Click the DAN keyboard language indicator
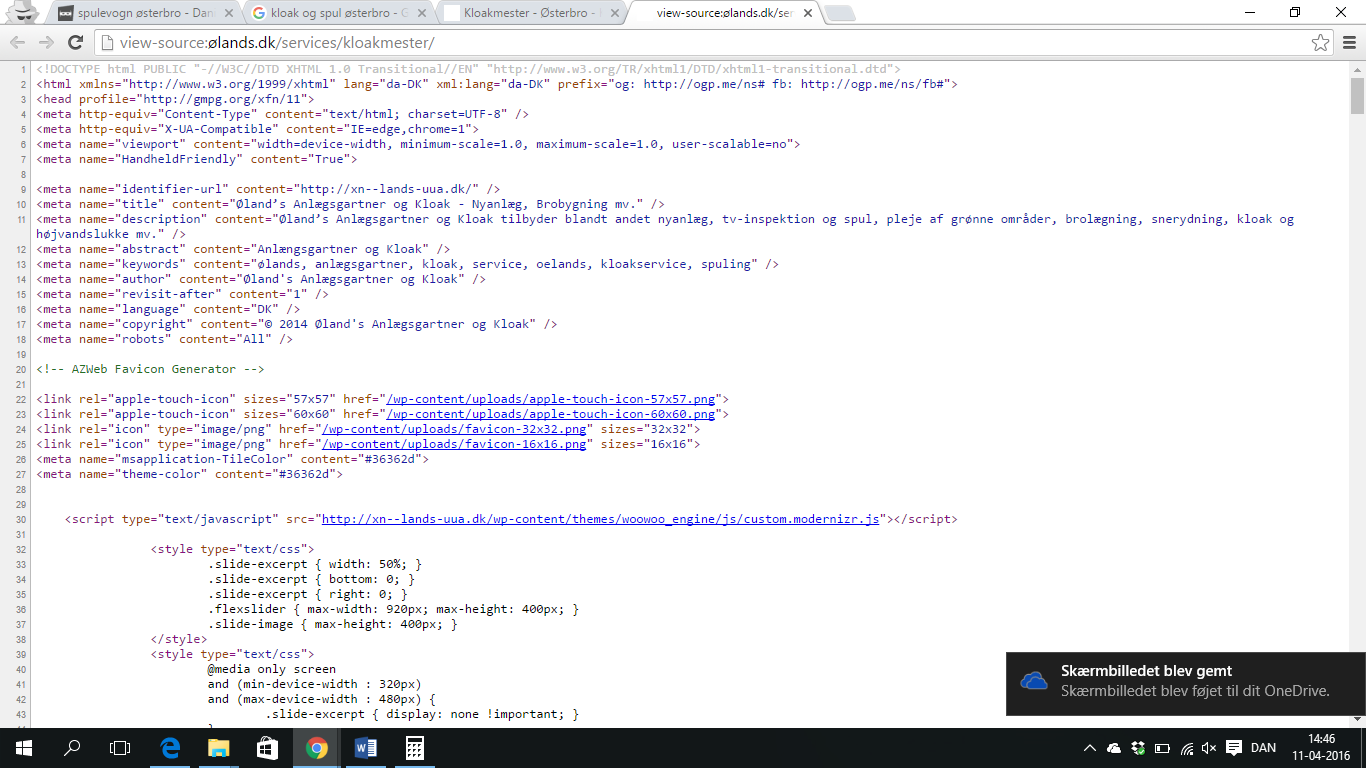The height and width of the screenshot is (768, 1366). tap(1263, 748)
